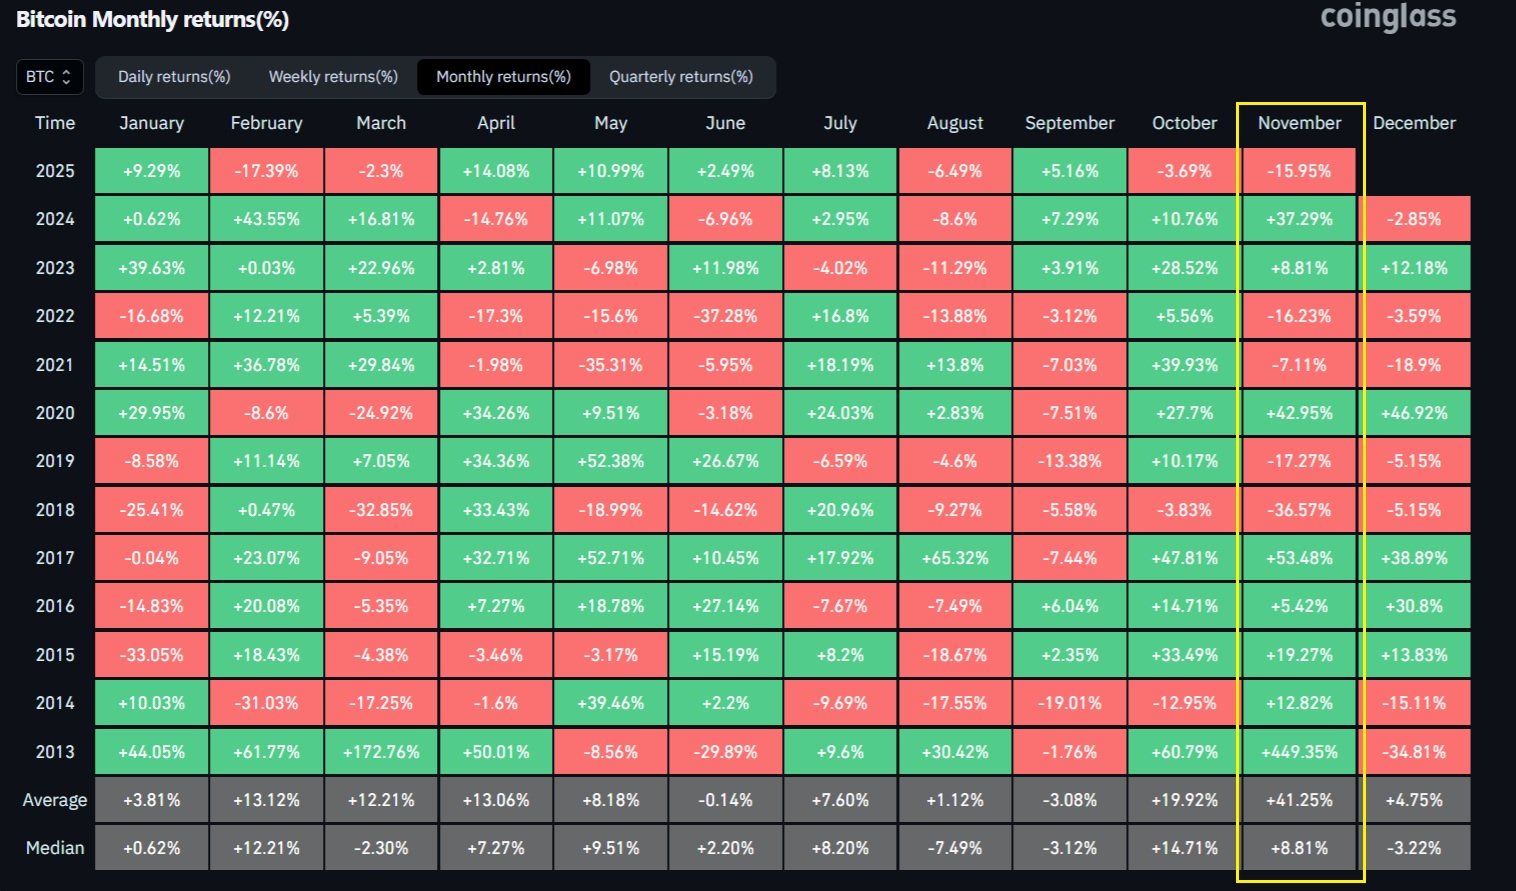
Task: Open the BTC coin selector dropdown
Action: click(50, 77)
